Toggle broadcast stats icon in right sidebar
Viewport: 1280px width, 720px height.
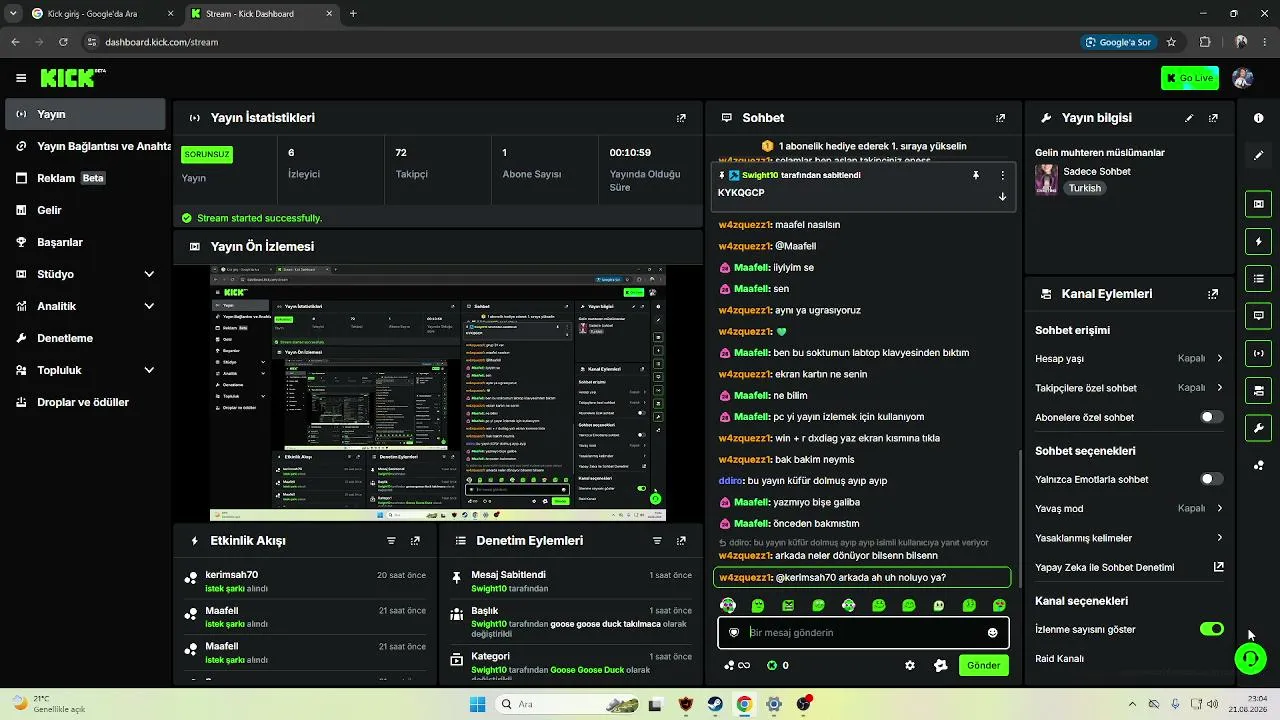[x=1258, y=352]
